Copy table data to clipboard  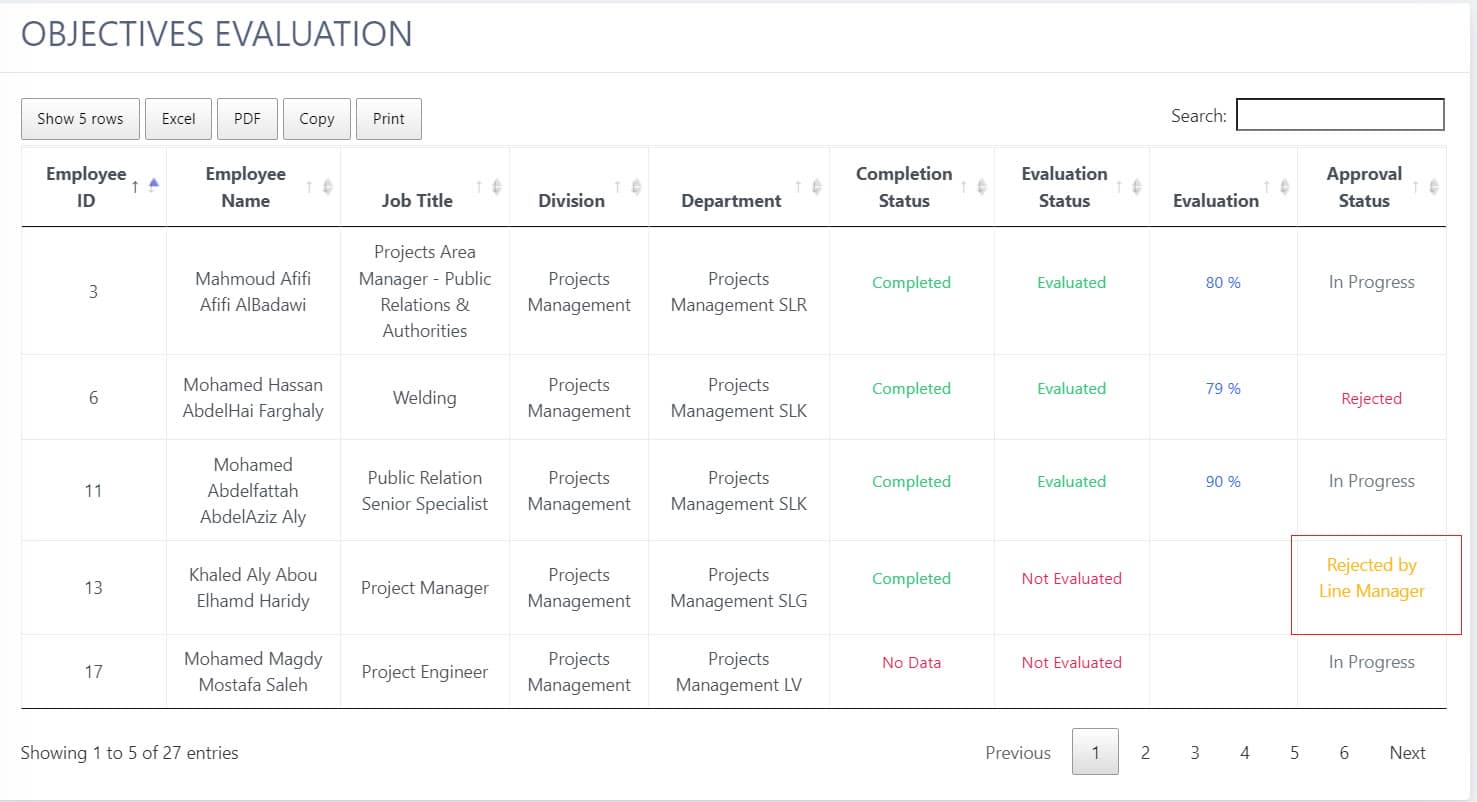tap(317, 119)
